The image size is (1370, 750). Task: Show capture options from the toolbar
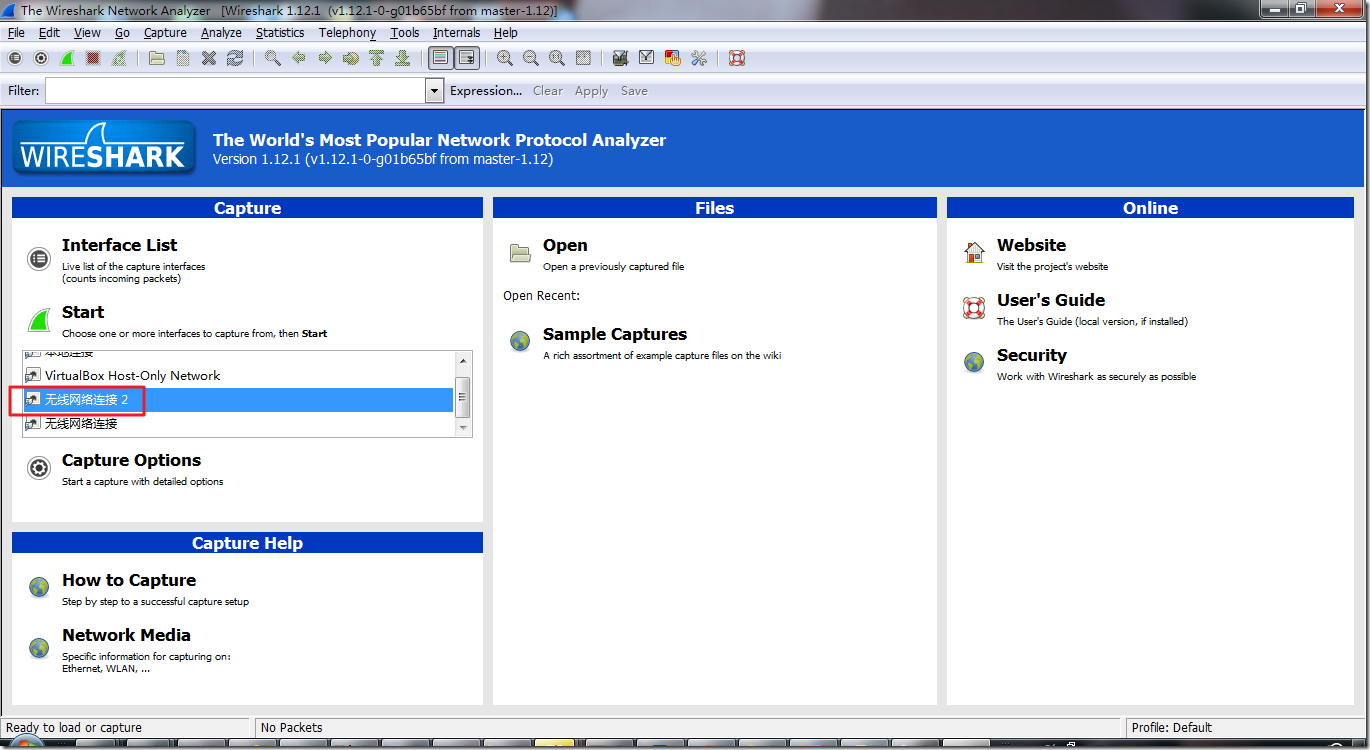(41, 58)
